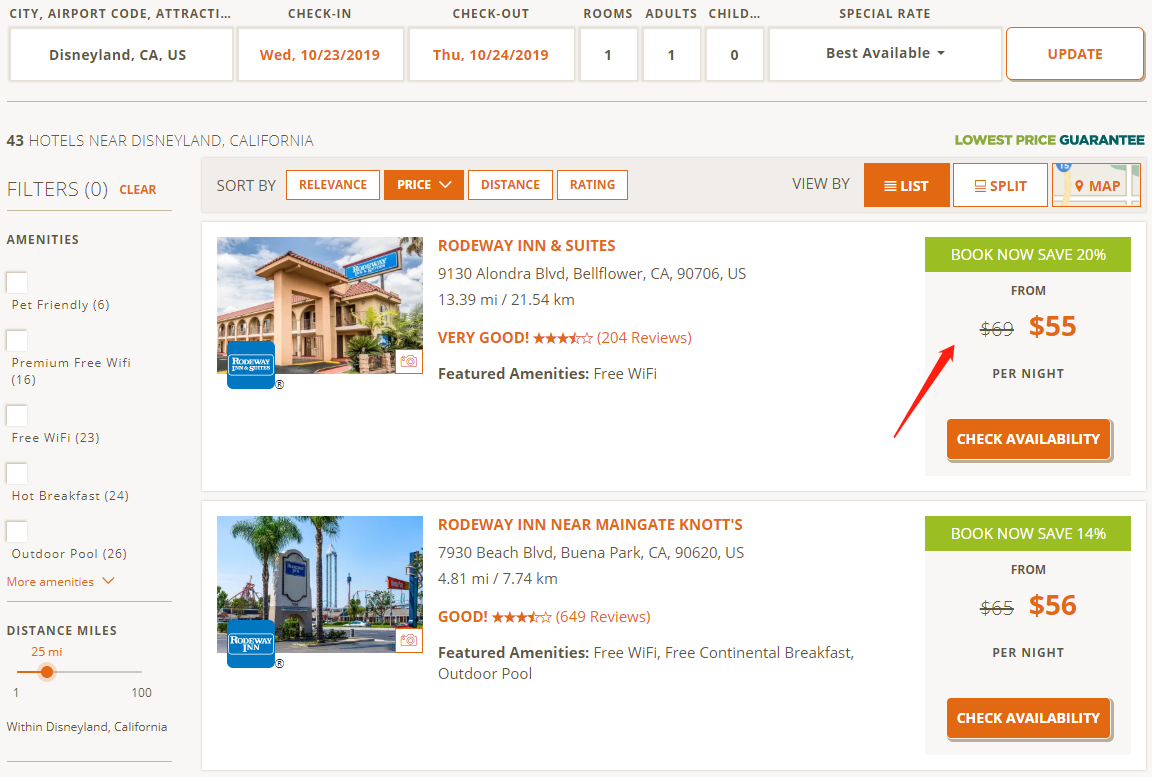Sort results by Distance
This screenshot has width=1152, height=777.
pos(511,185)
